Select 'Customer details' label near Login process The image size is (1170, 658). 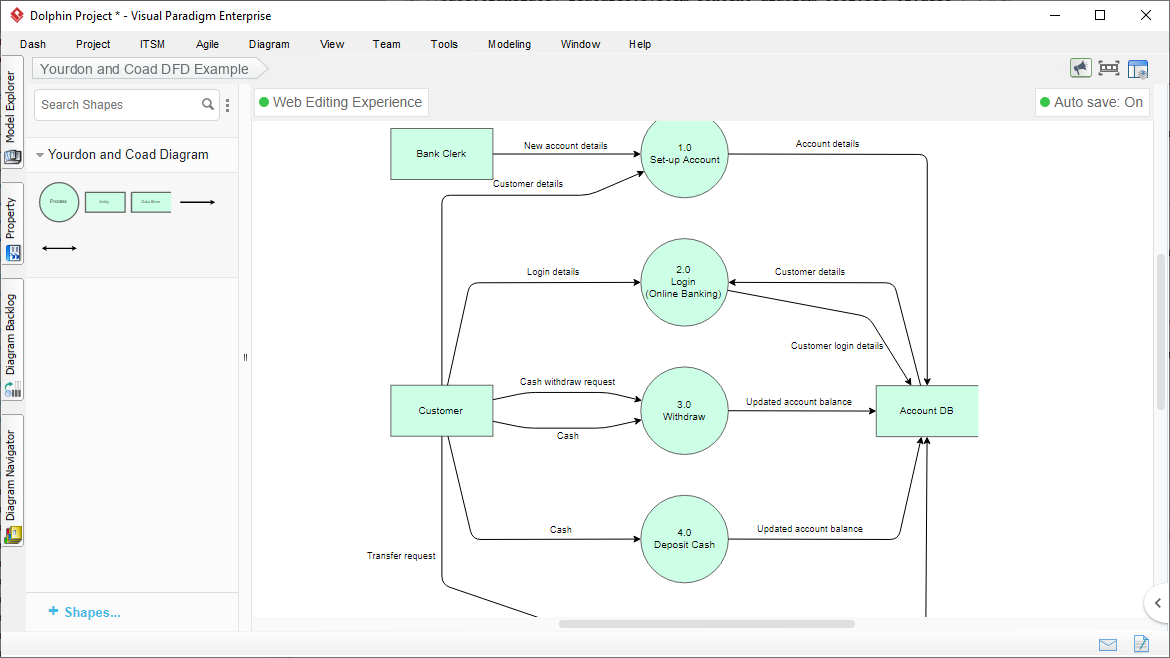point(810,272)
